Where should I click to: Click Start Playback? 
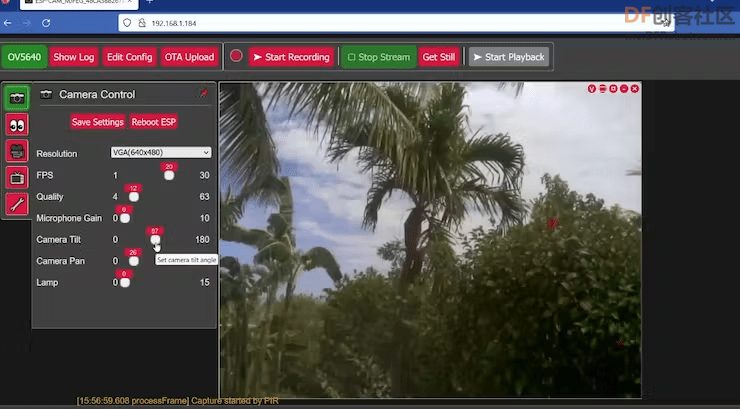click(509, 57)
